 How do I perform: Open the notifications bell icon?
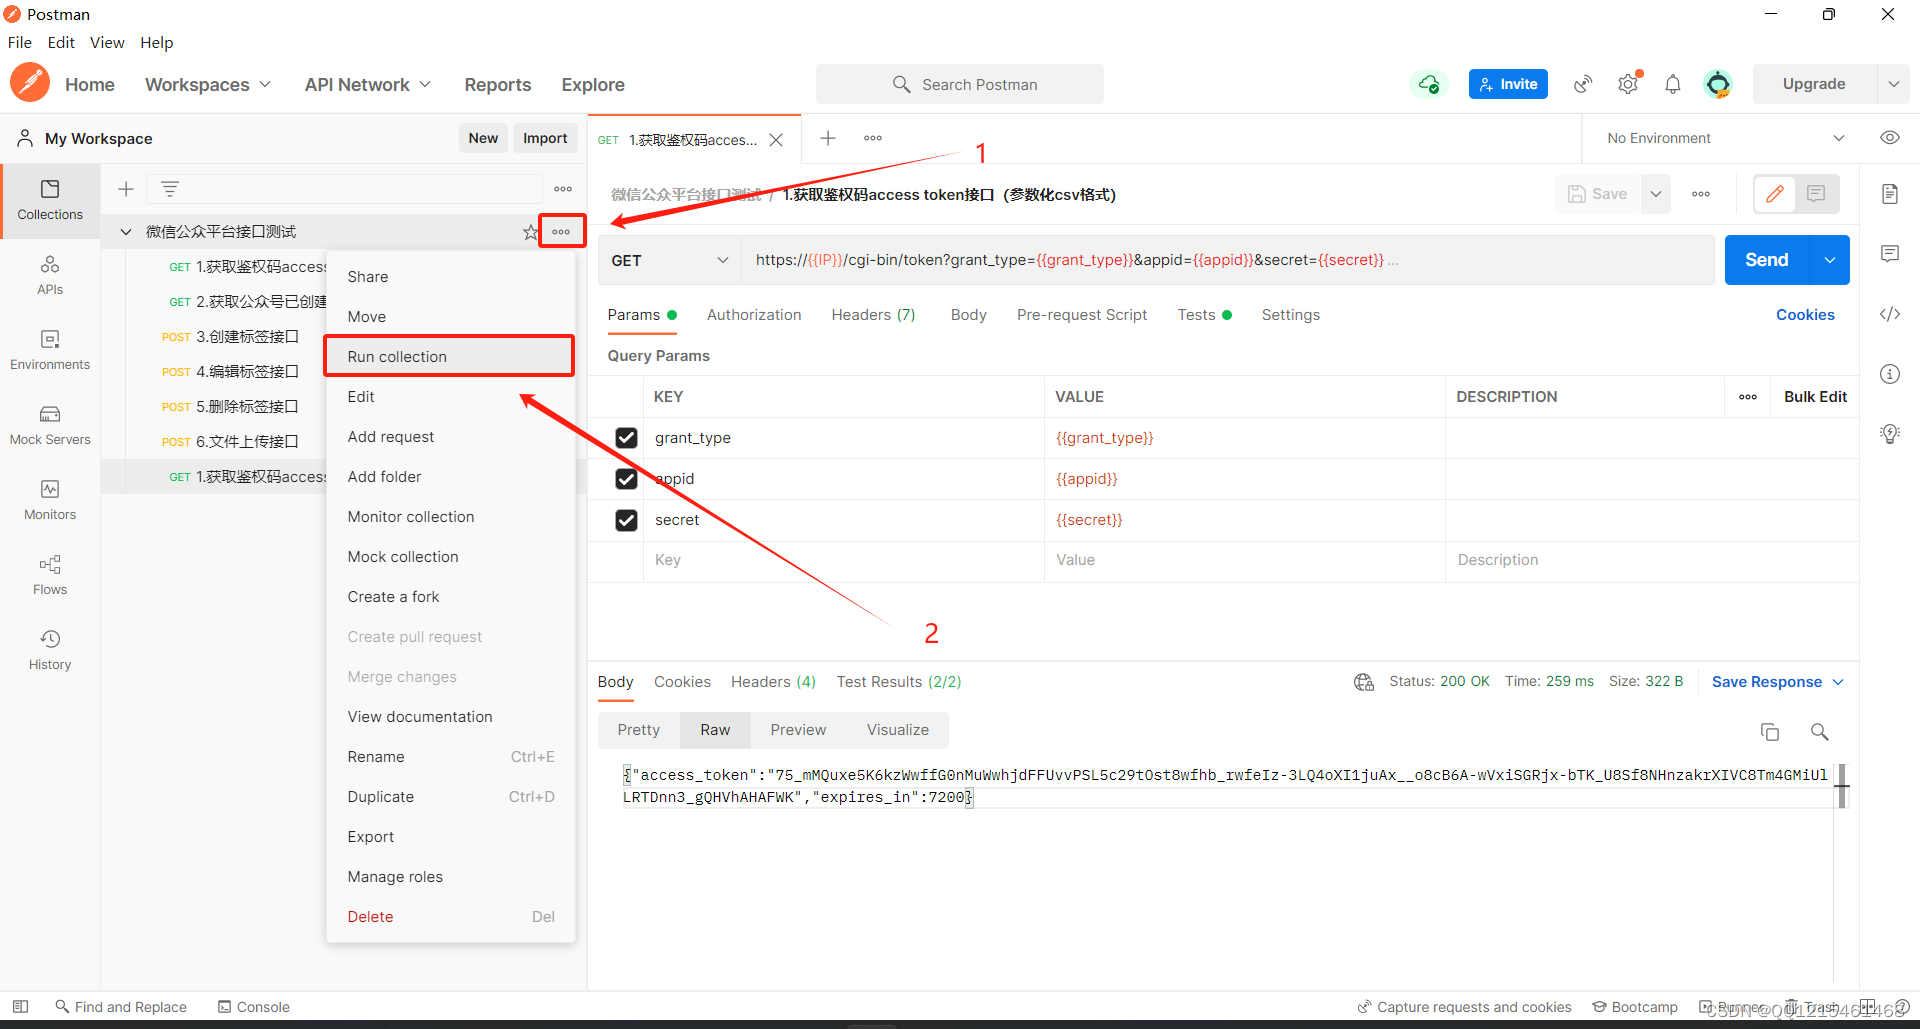pos(1673,84)
